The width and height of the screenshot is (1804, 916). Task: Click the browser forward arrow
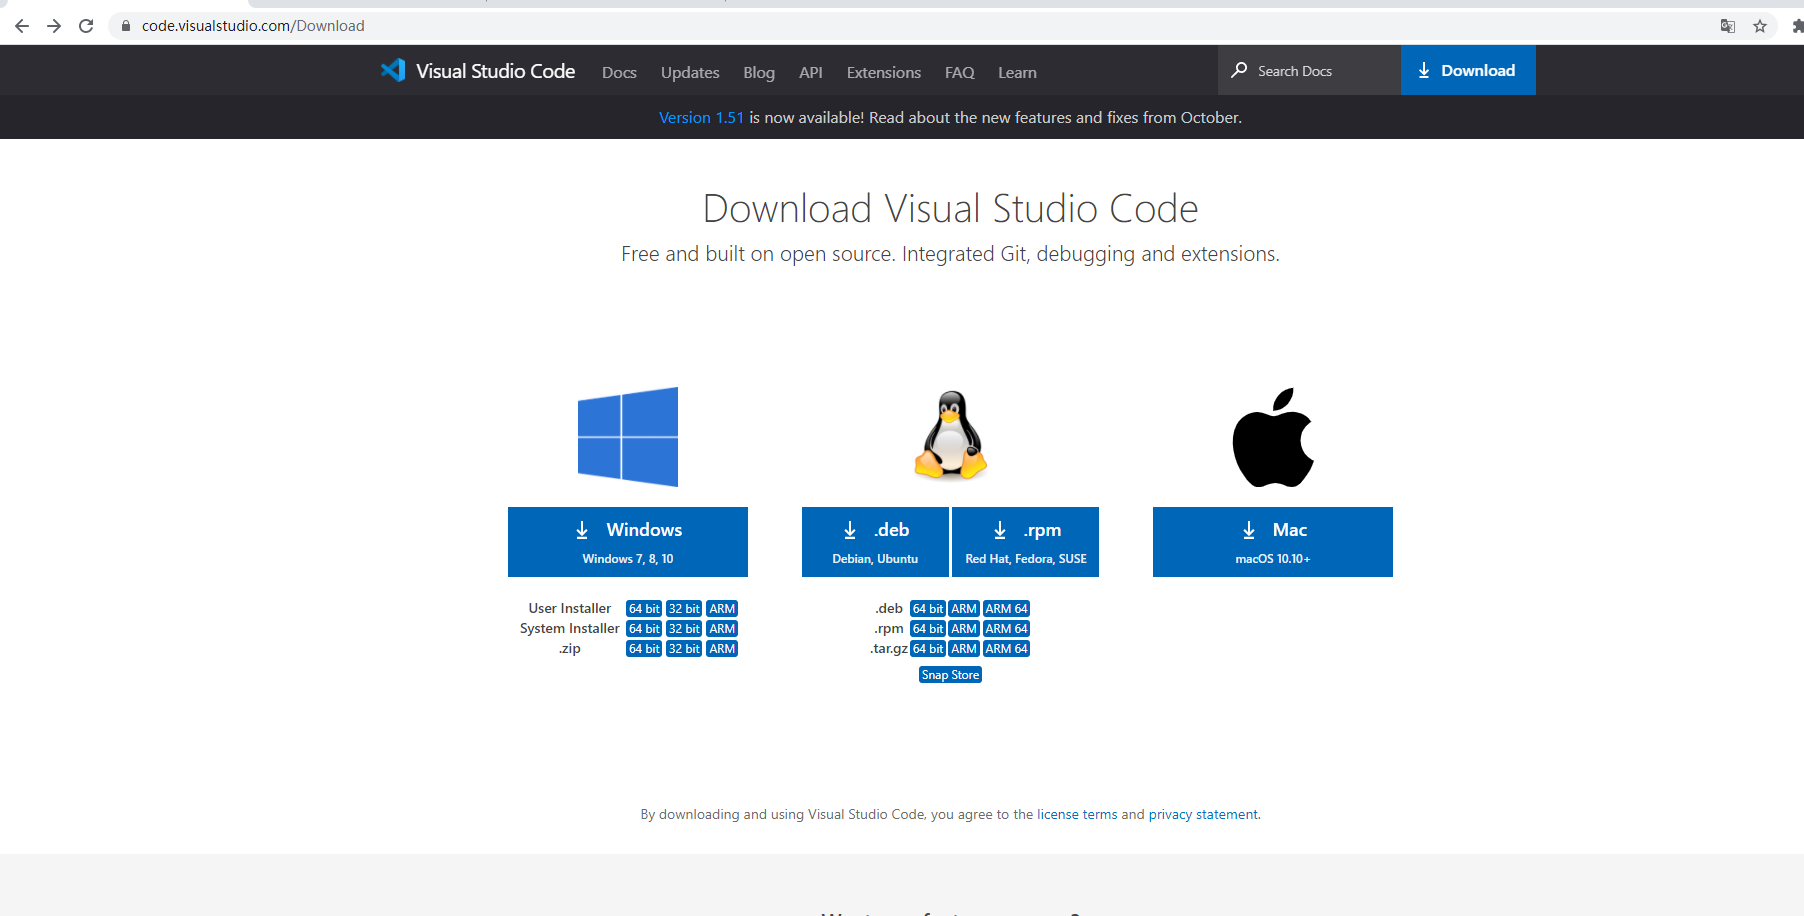tap(54, 26)
